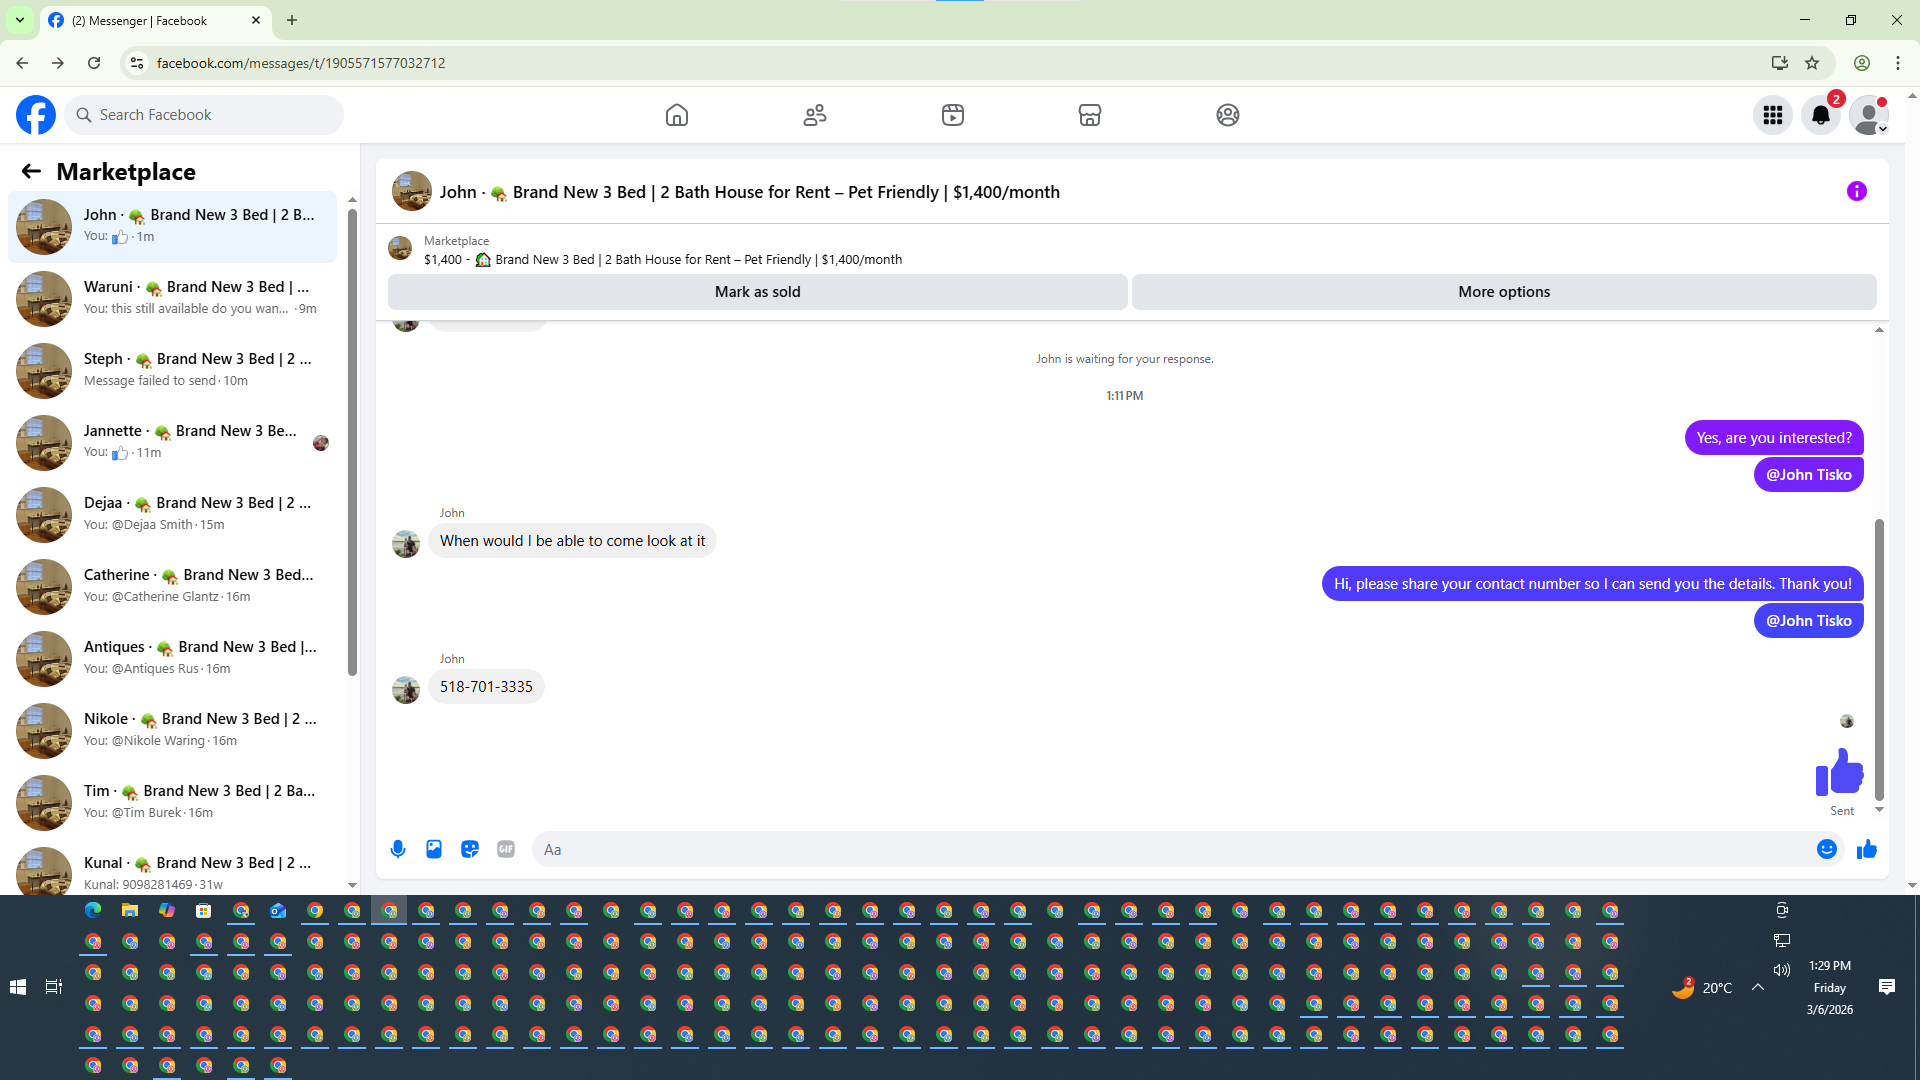The image size is (1920, 1080).
Task: Go back using Marketplace back arrow
Action: click(x=31, y=171)
